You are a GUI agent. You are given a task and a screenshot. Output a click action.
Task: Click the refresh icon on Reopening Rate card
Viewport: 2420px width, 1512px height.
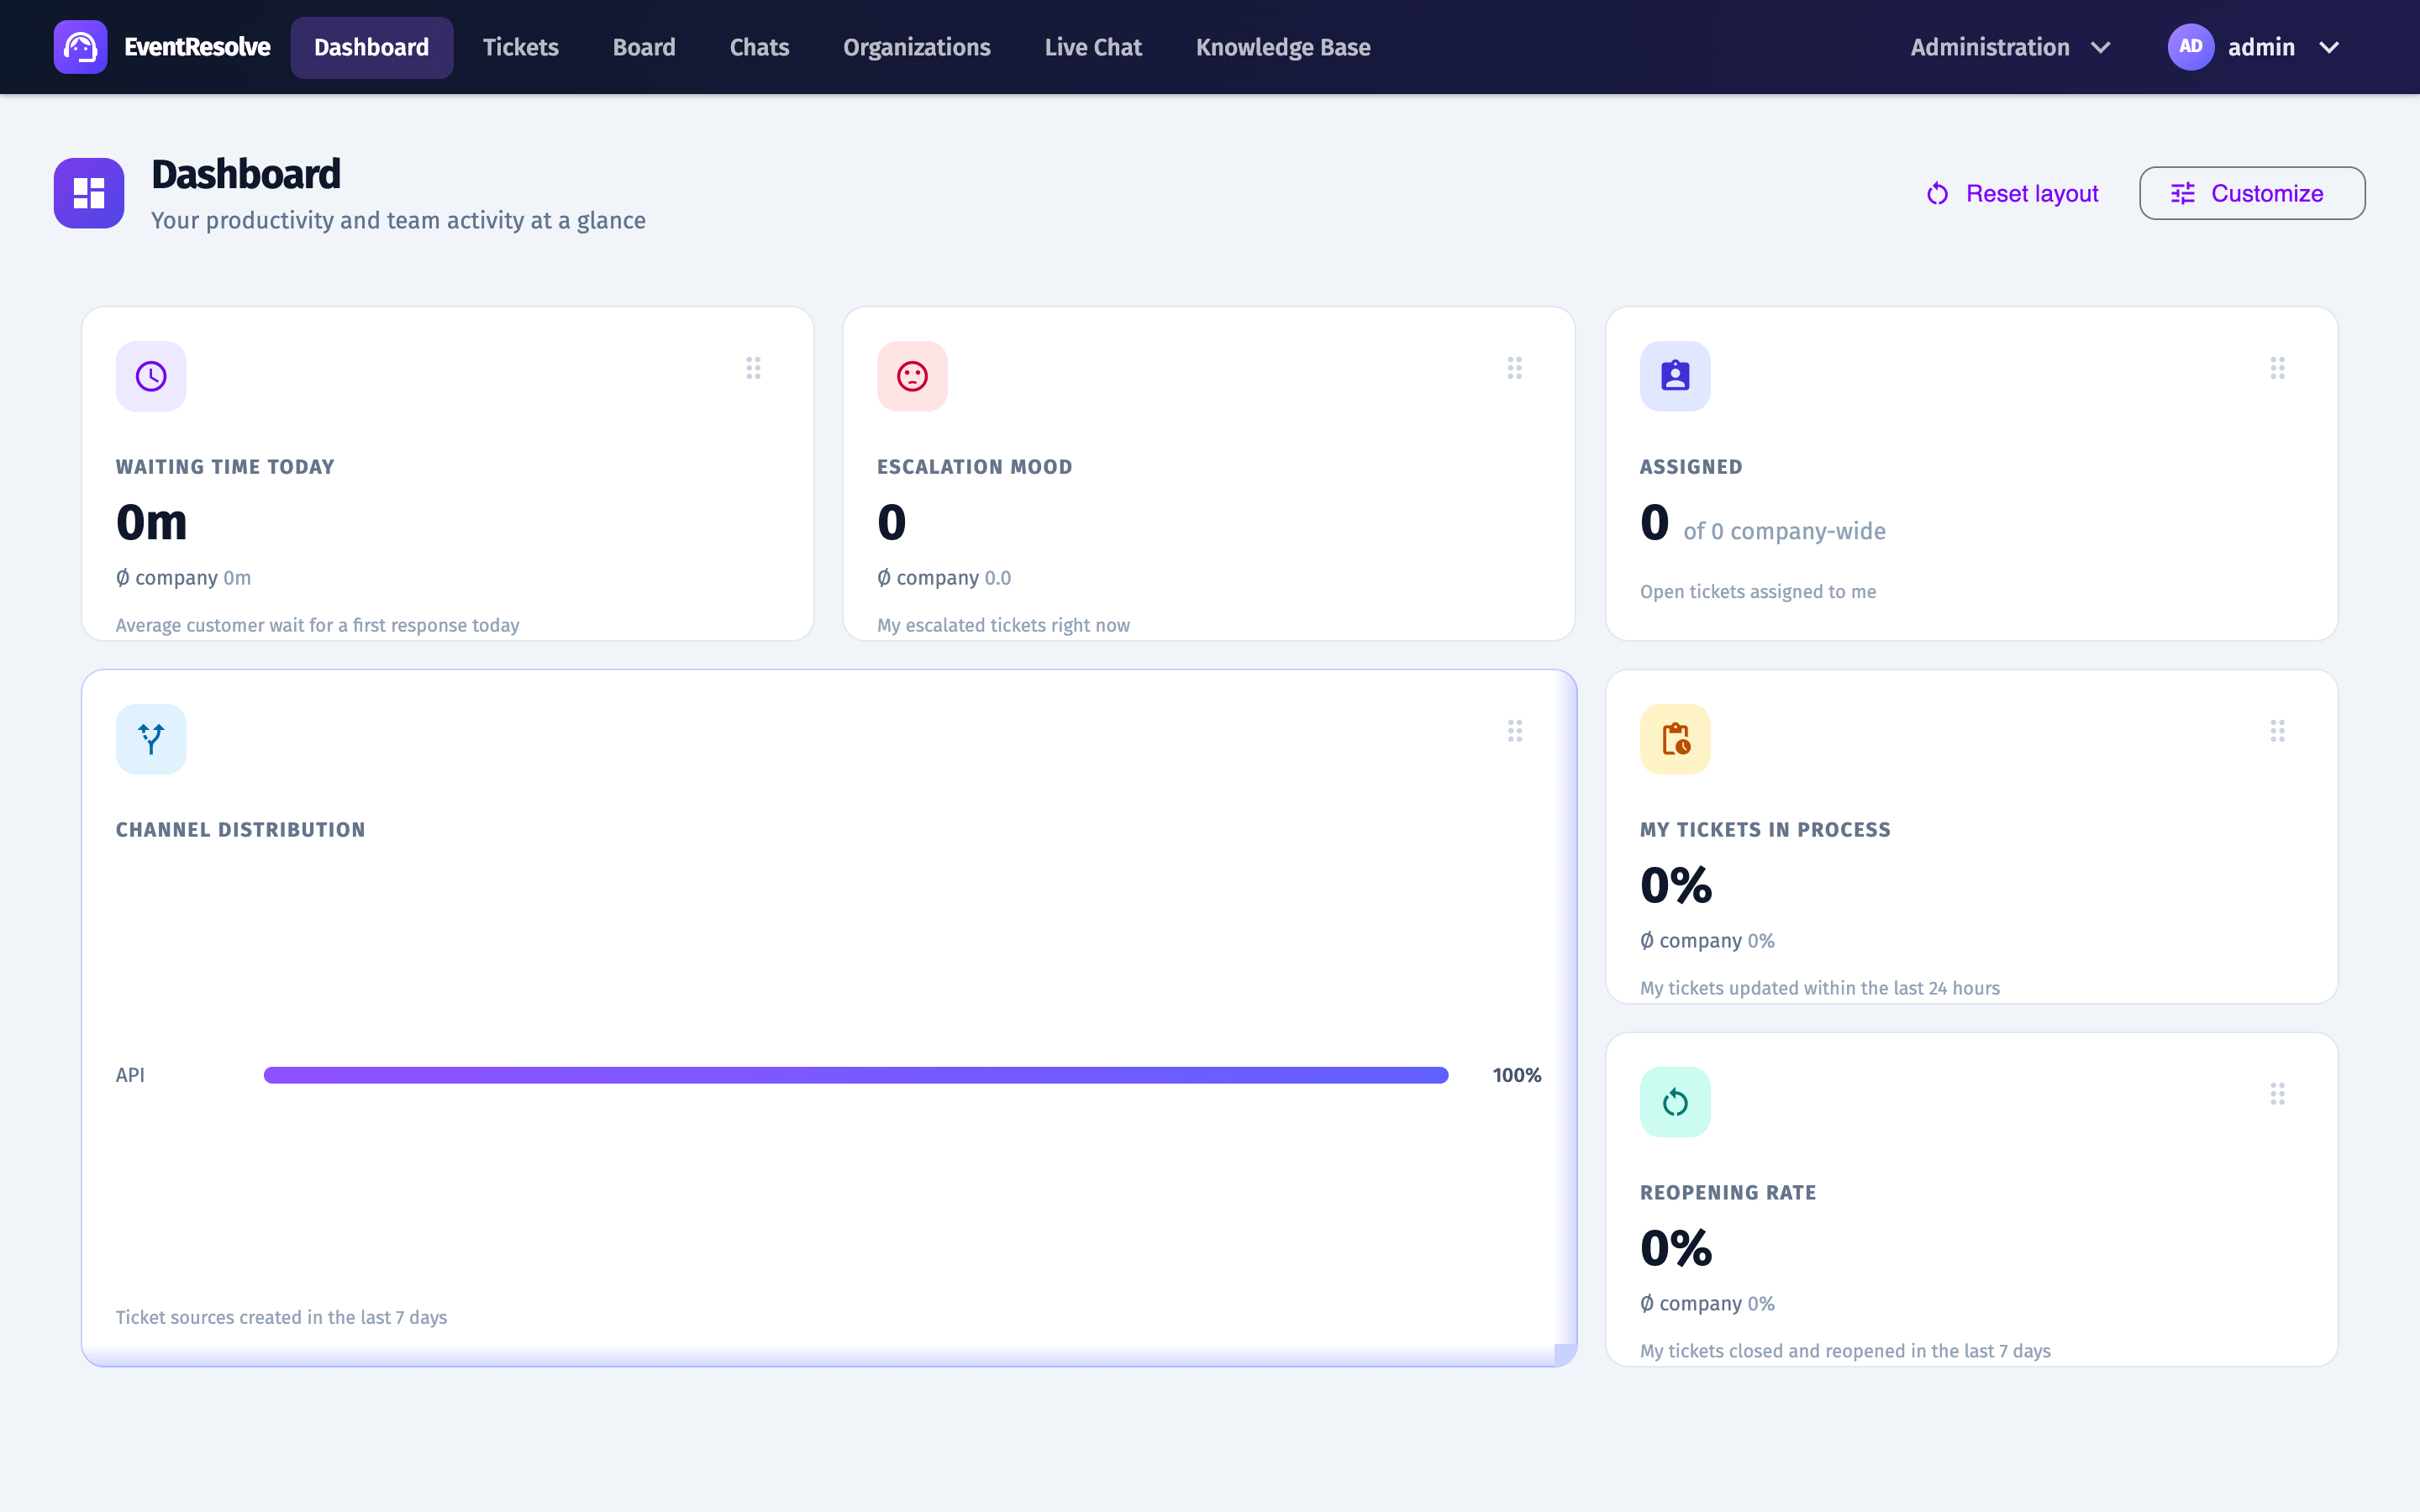tap(1675, 1102)
